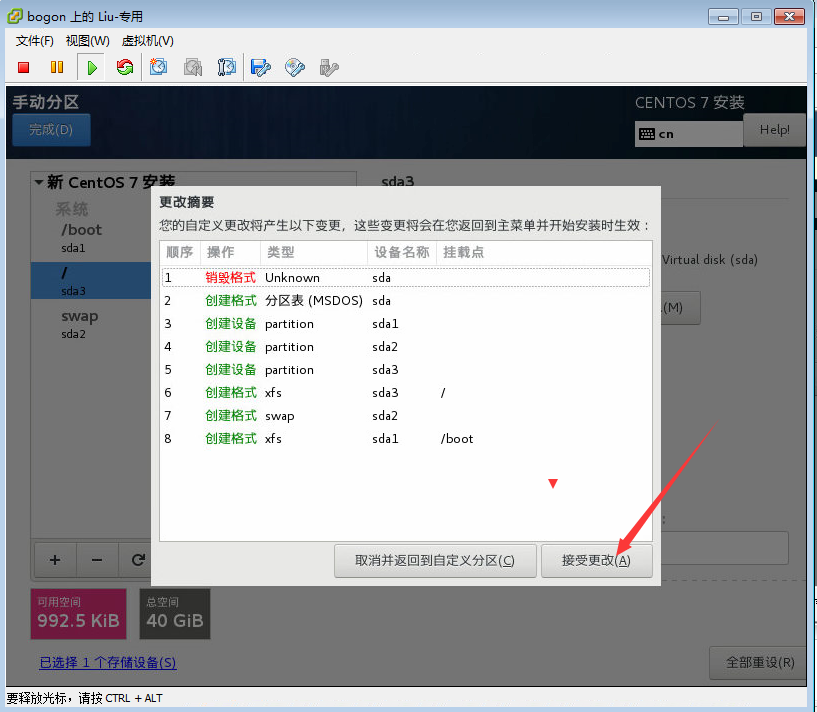Viewport: 817px width, 712px height.
Task: Select the /boot sda1 partition entry
Action: 91,238
